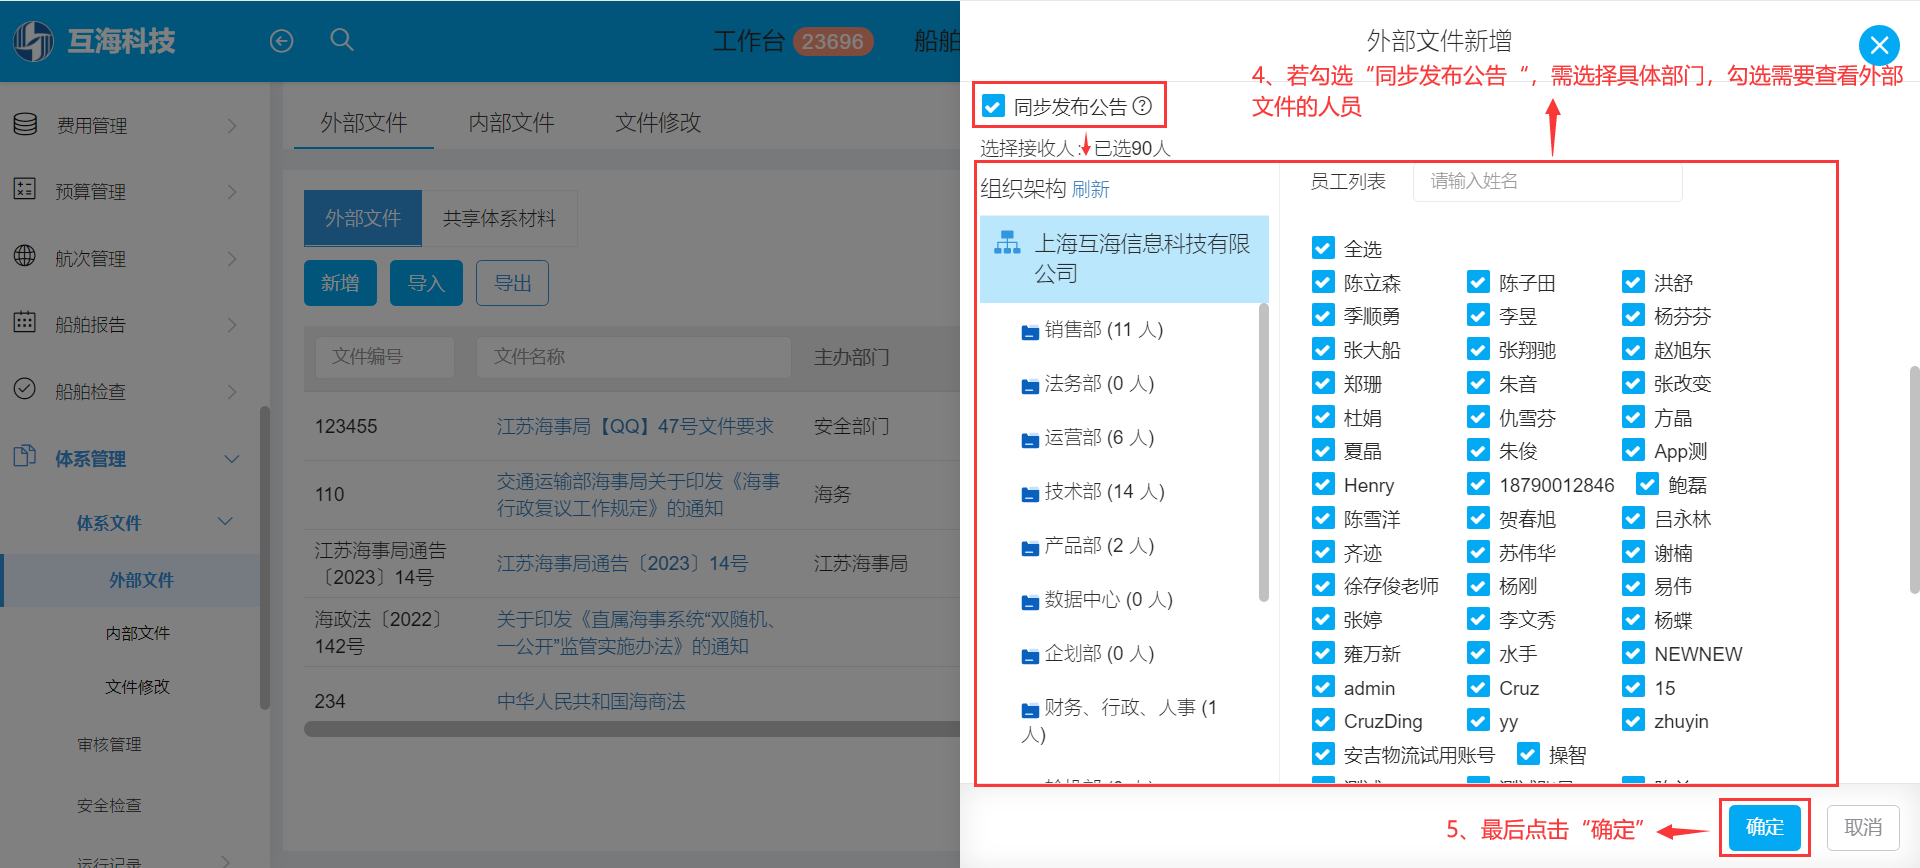Switch to the 外部文件 top tab
This screenshot has width=1920, height=868.
[363, 122]
